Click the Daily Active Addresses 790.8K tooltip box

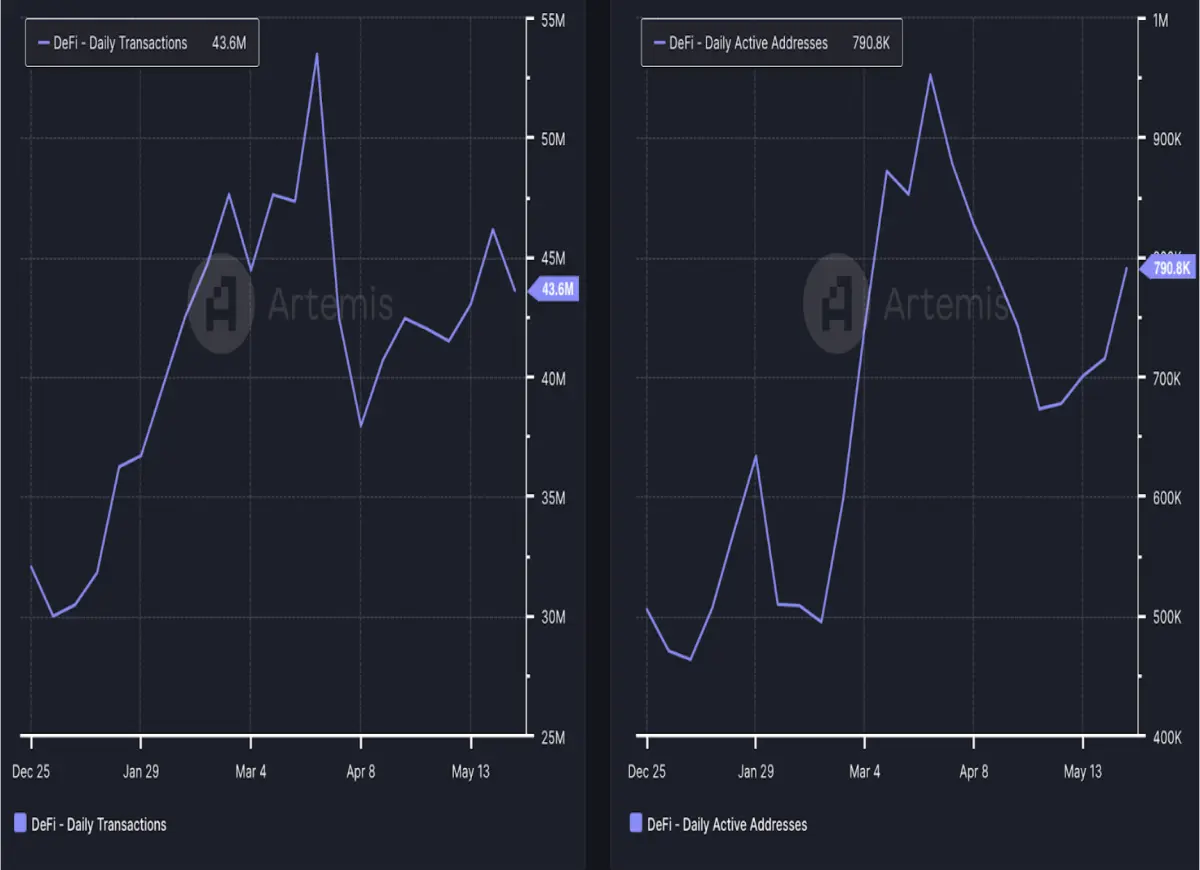pos(771,43)
